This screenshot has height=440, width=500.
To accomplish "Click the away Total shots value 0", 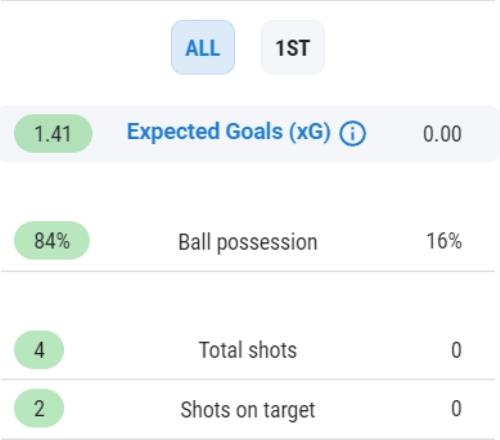I will coord(456,350).
